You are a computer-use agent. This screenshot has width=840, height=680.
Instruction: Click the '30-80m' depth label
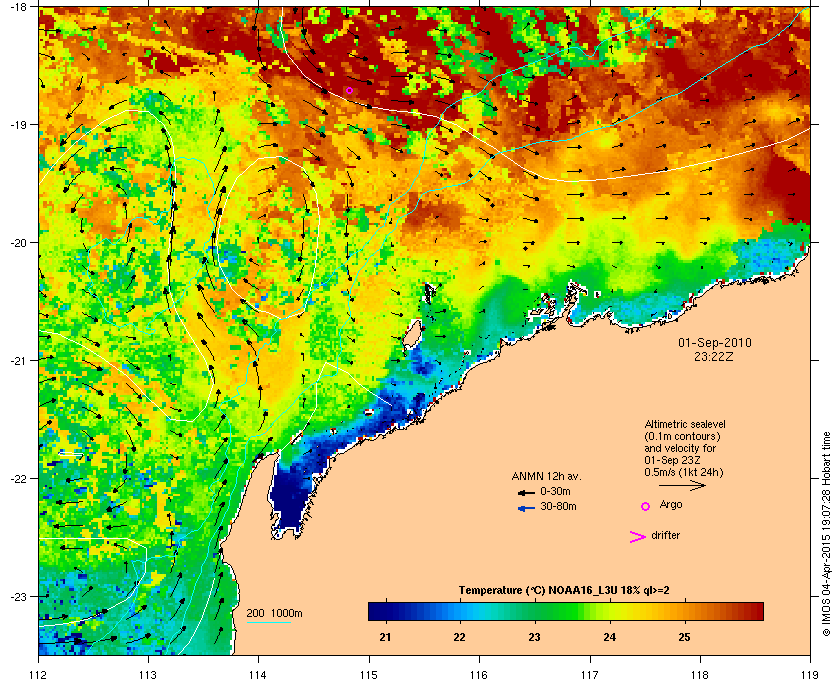click(x=558, y=506)
